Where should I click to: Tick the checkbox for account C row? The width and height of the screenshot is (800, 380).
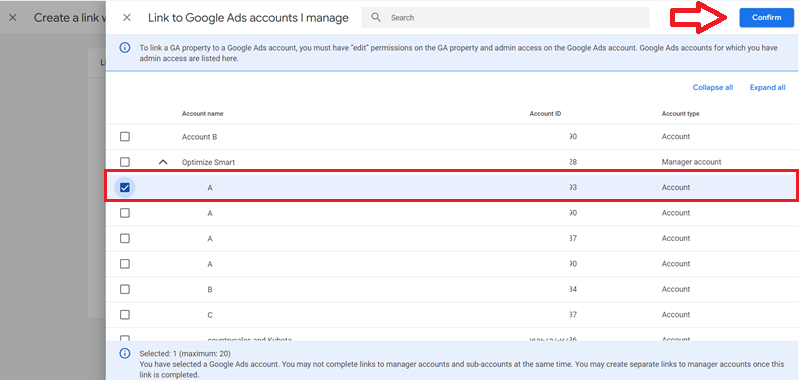click(x=124, y=315)
